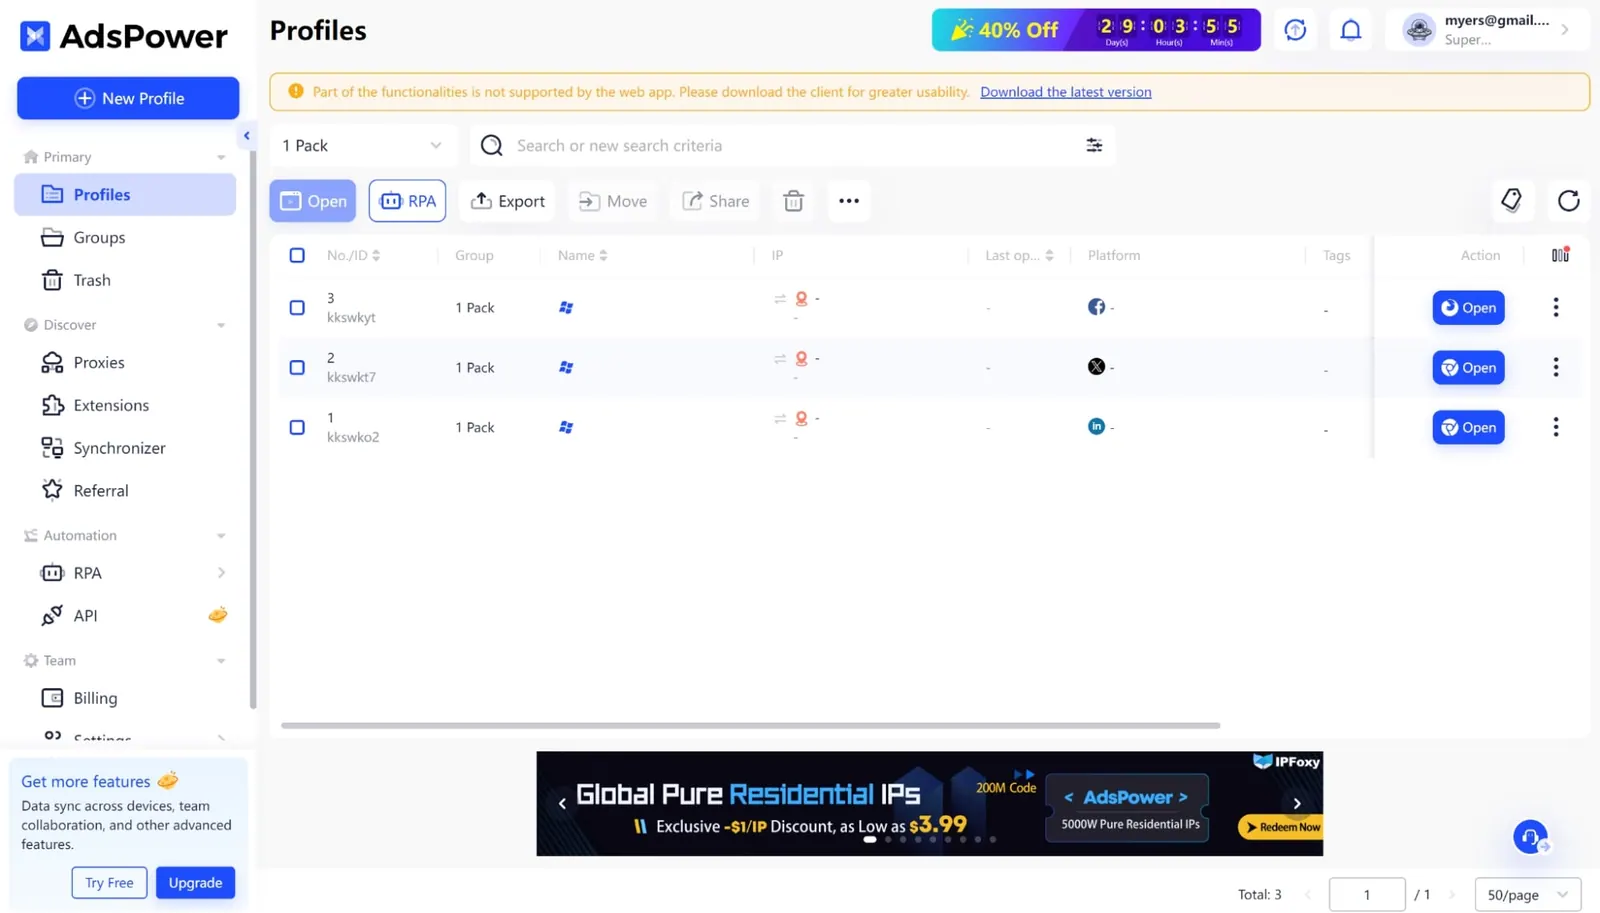Open more options for profile kkswko2

(x=1555, y=427)
